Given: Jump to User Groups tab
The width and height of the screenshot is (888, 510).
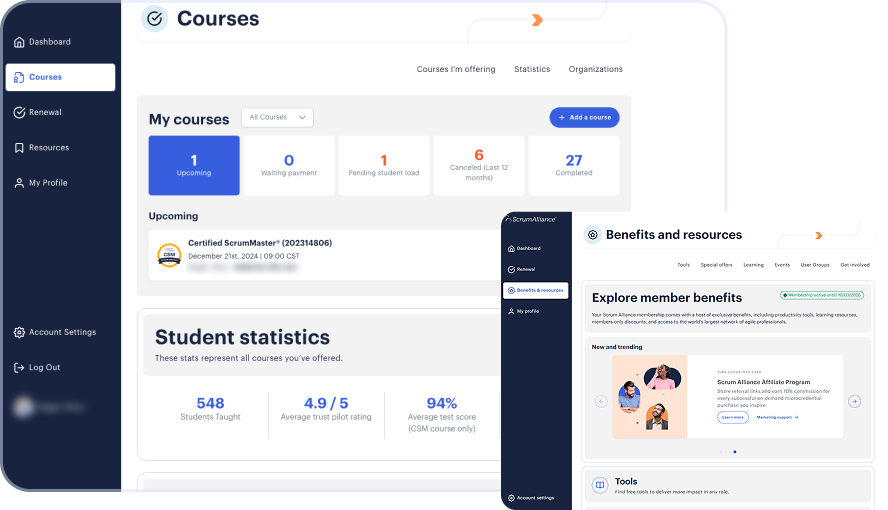Looking at the screenshot, I should 815,265.
